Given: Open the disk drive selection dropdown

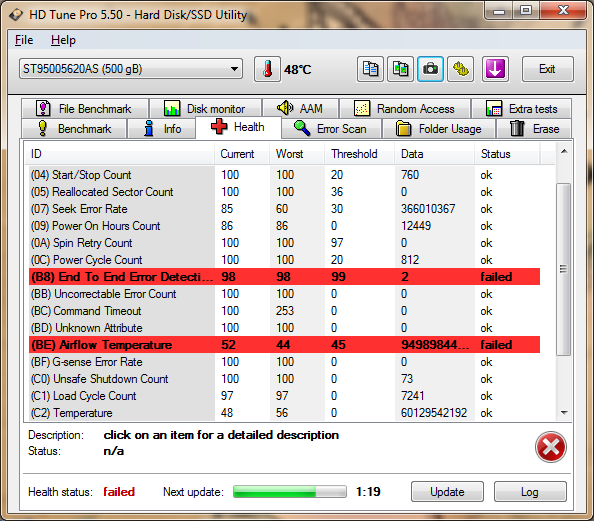Looking at the screenshot, I should coord(131,69).
